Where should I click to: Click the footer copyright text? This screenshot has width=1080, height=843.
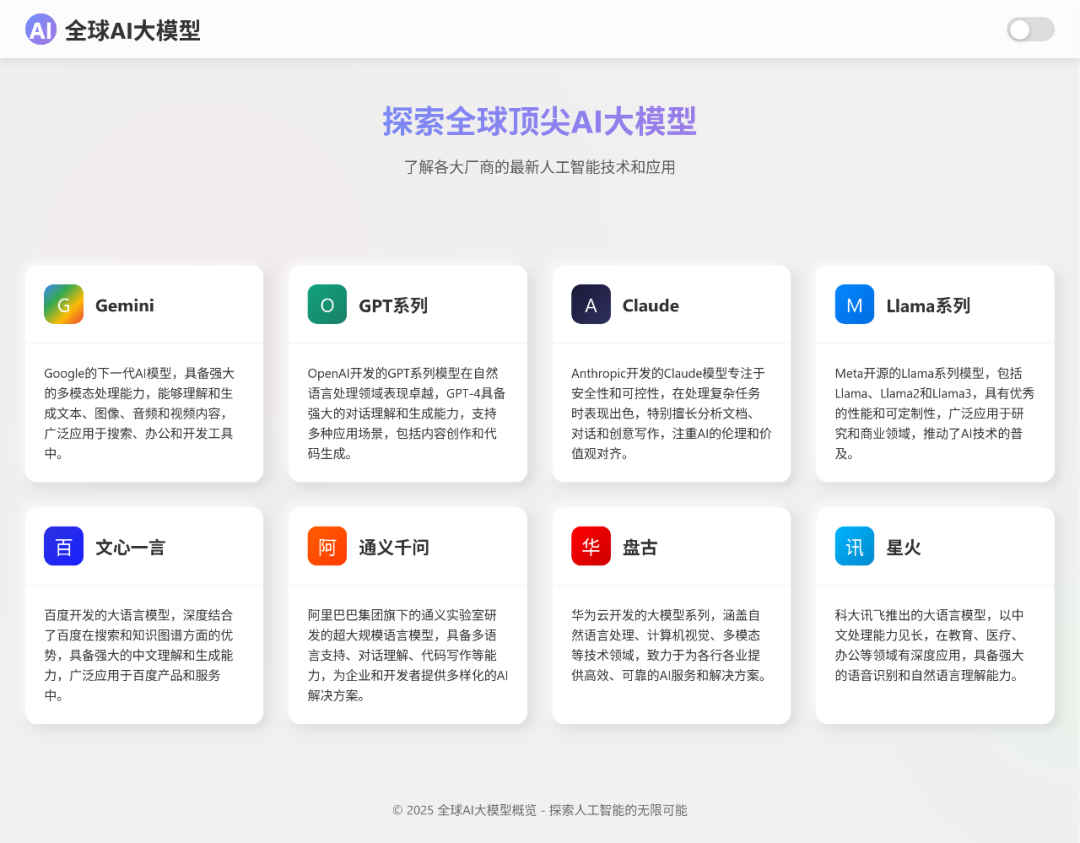[540, 811]
